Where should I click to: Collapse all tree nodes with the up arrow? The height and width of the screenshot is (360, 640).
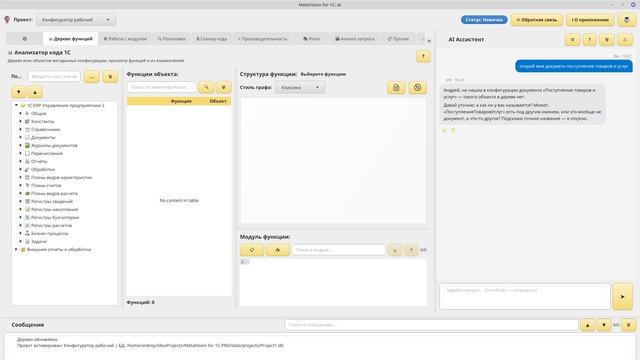click(35, 92)
